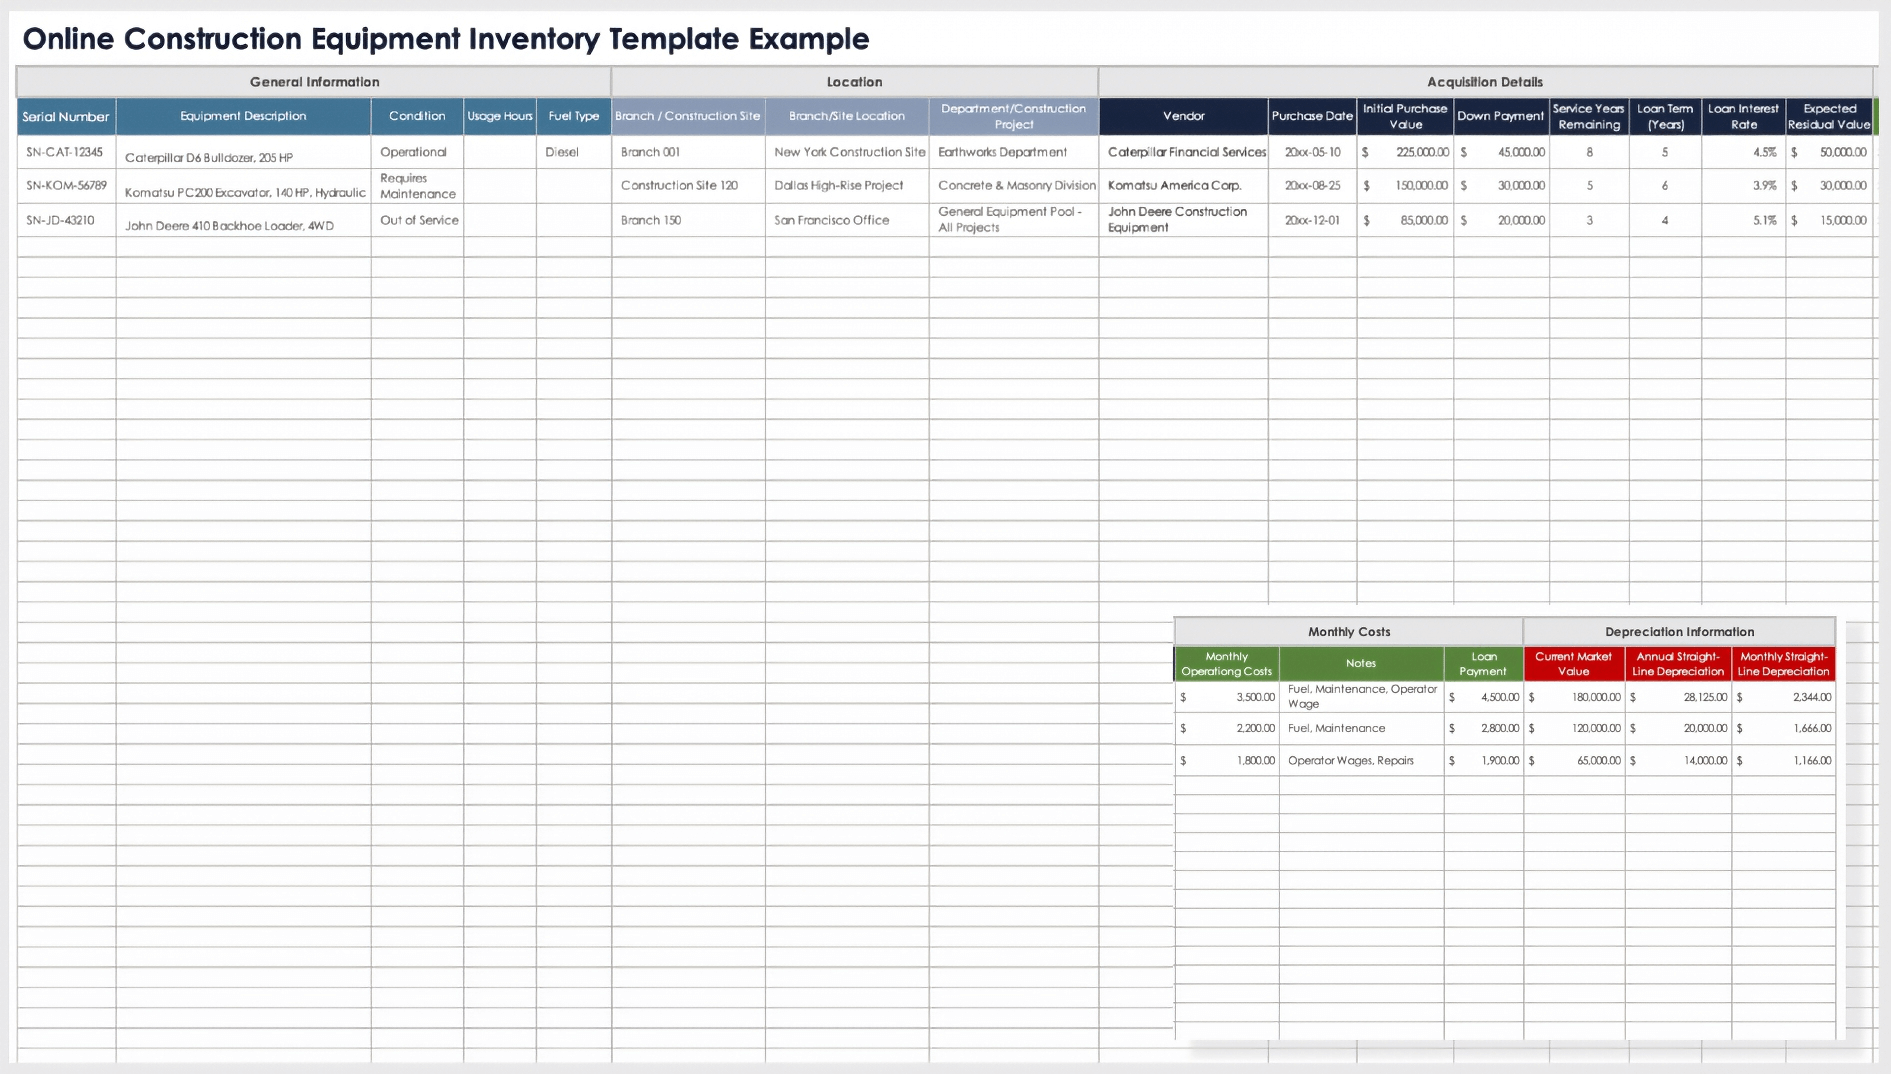Image resolution: width=1891 pixels, height=1074 pixels.
Task: Select the Acquisition Details section header
Action: tap(1484, 82)
